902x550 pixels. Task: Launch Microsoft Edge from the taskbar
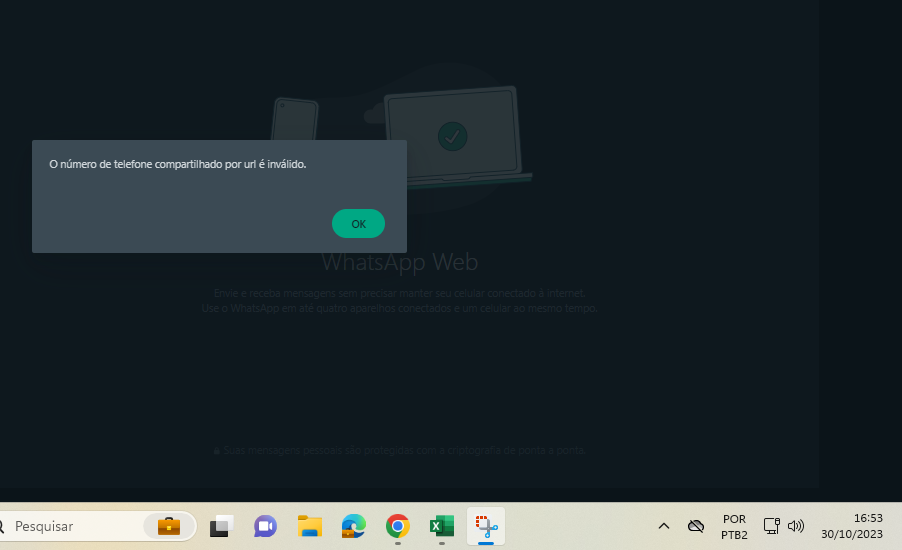(353, 526)
